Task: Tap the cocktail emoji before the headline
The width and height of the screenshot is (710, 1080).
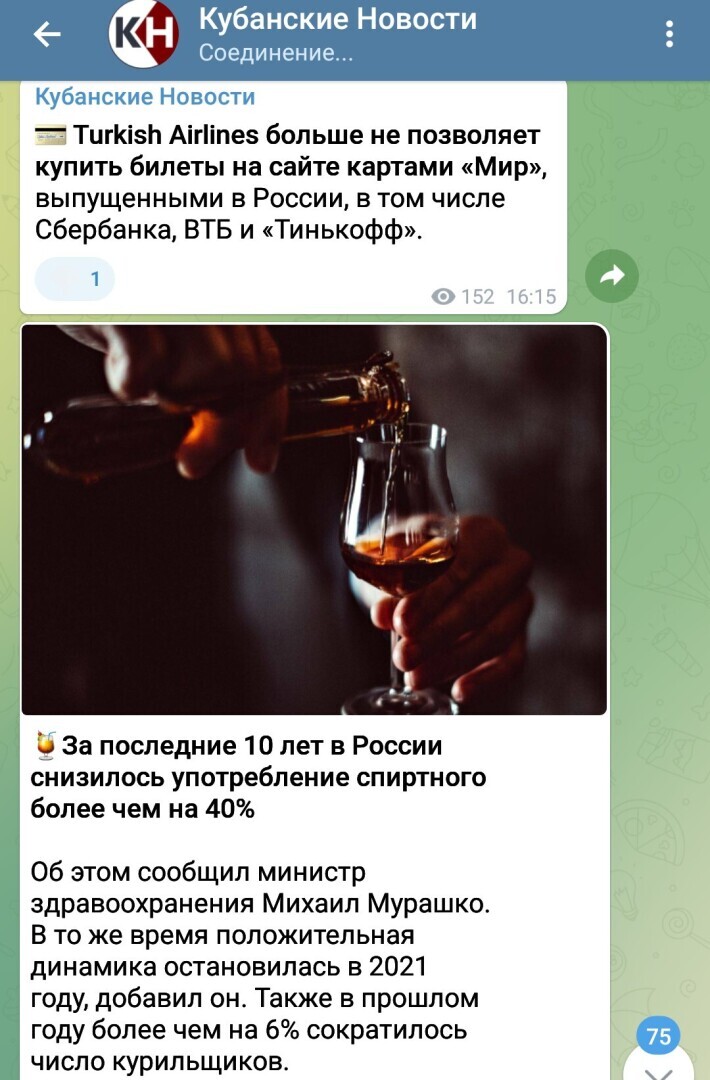Action: click(45, 746)
